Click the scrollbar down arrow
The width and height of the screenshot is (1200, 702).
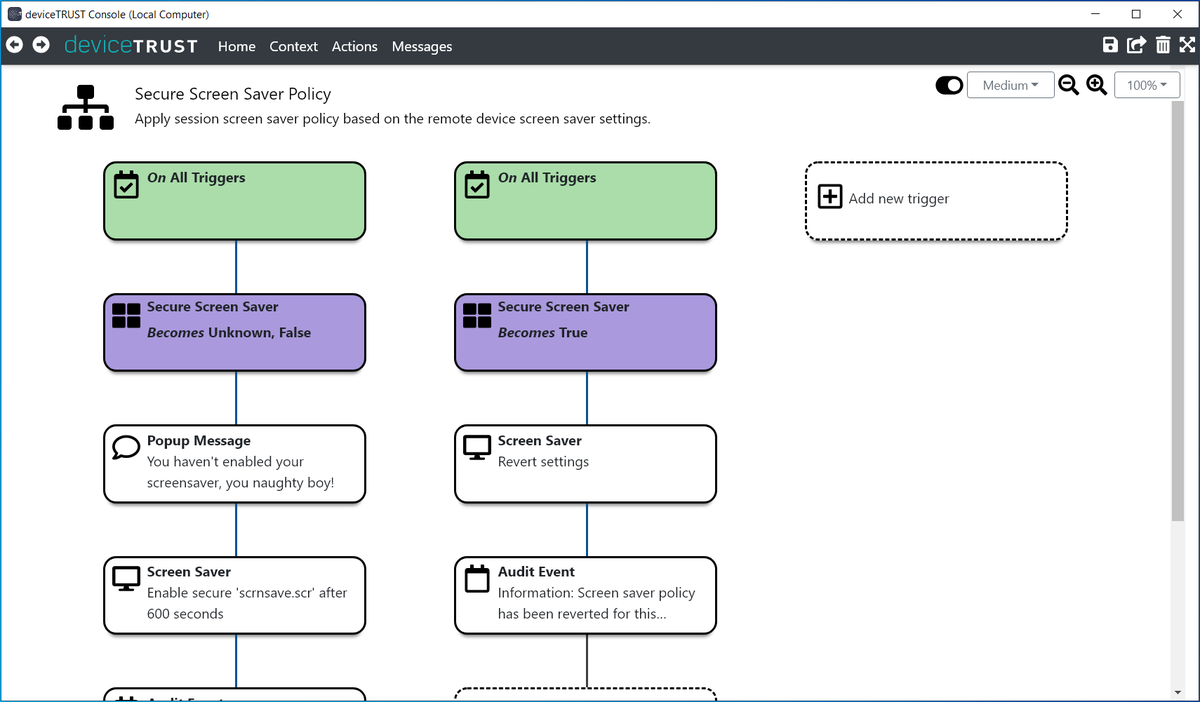1176,691
